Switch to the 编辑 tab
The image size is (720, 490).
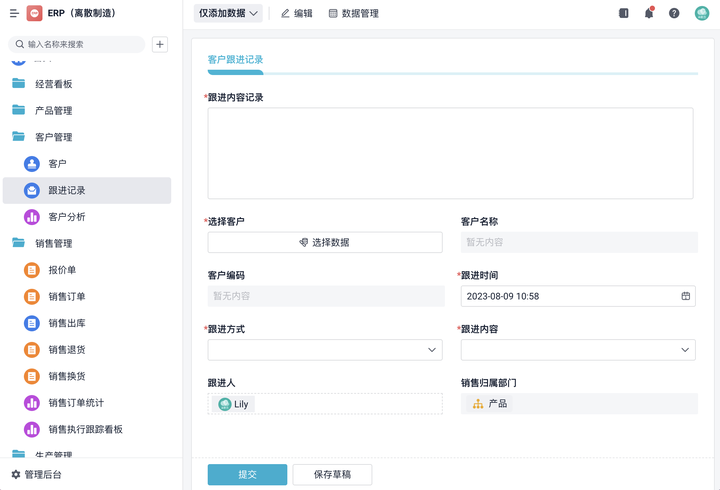coord(297,13)
